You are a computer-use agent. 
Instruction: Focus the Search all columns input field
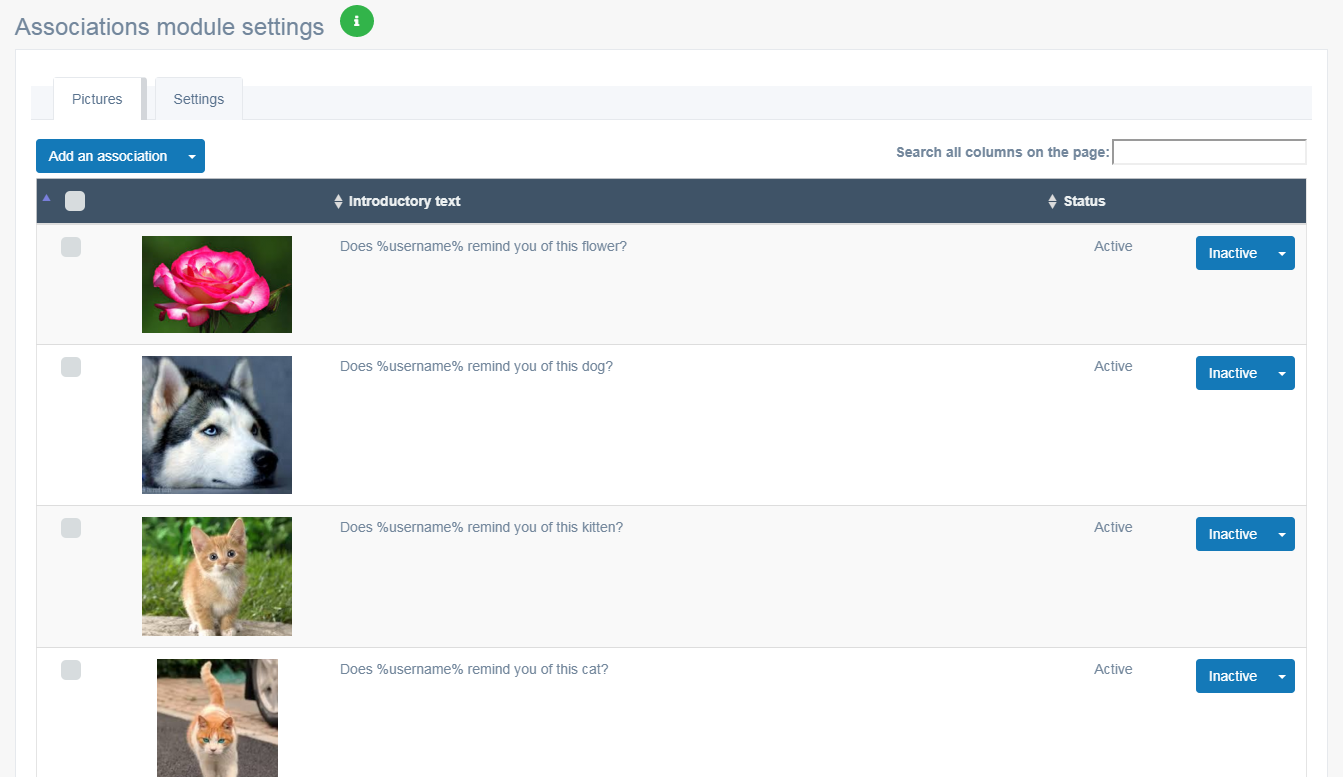tap(1209, 152)
